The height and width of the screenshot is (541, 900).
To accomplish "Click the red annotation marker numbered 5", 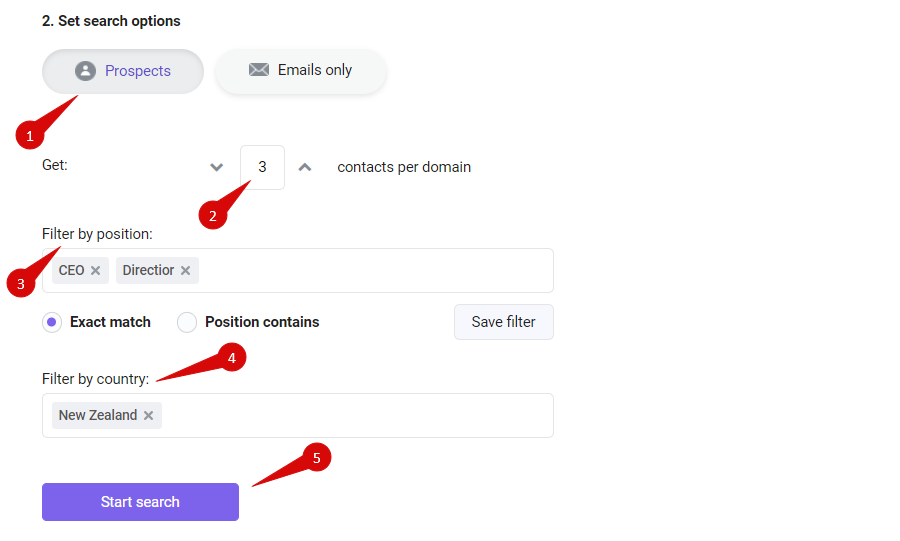I will tap(316, 458).
